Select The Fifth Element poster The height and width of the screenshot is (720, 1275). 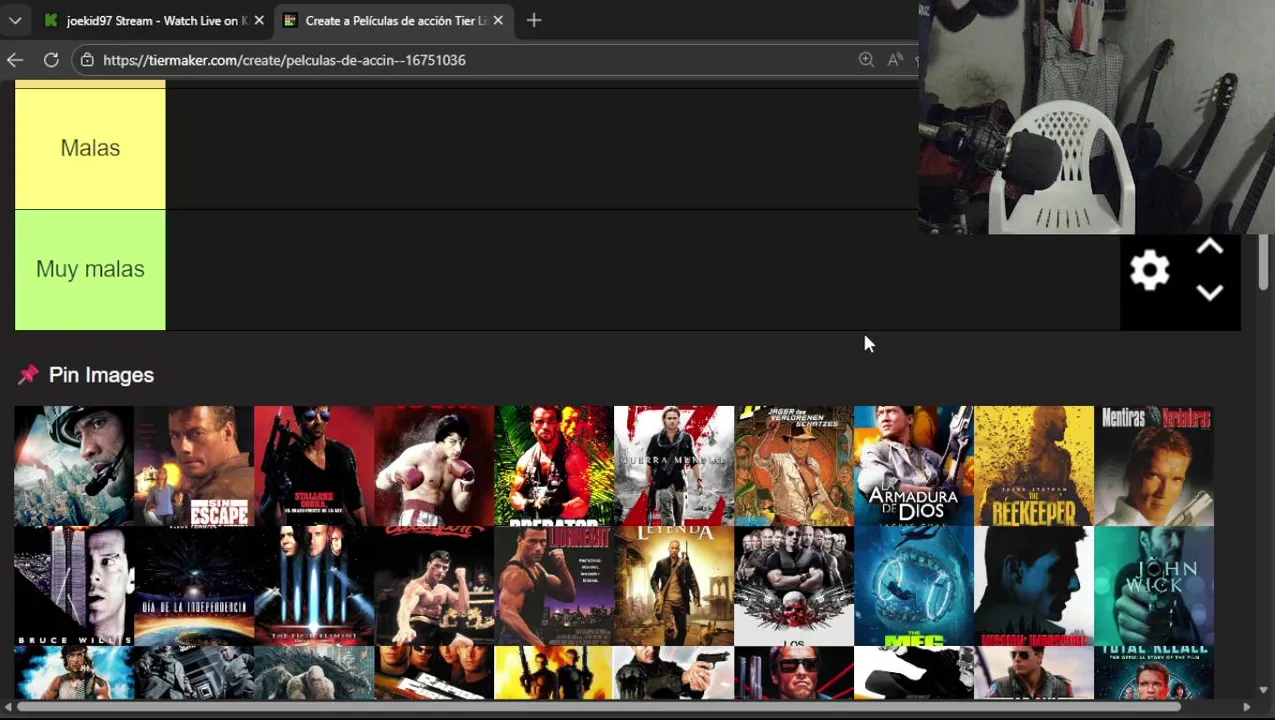point(314,586)
